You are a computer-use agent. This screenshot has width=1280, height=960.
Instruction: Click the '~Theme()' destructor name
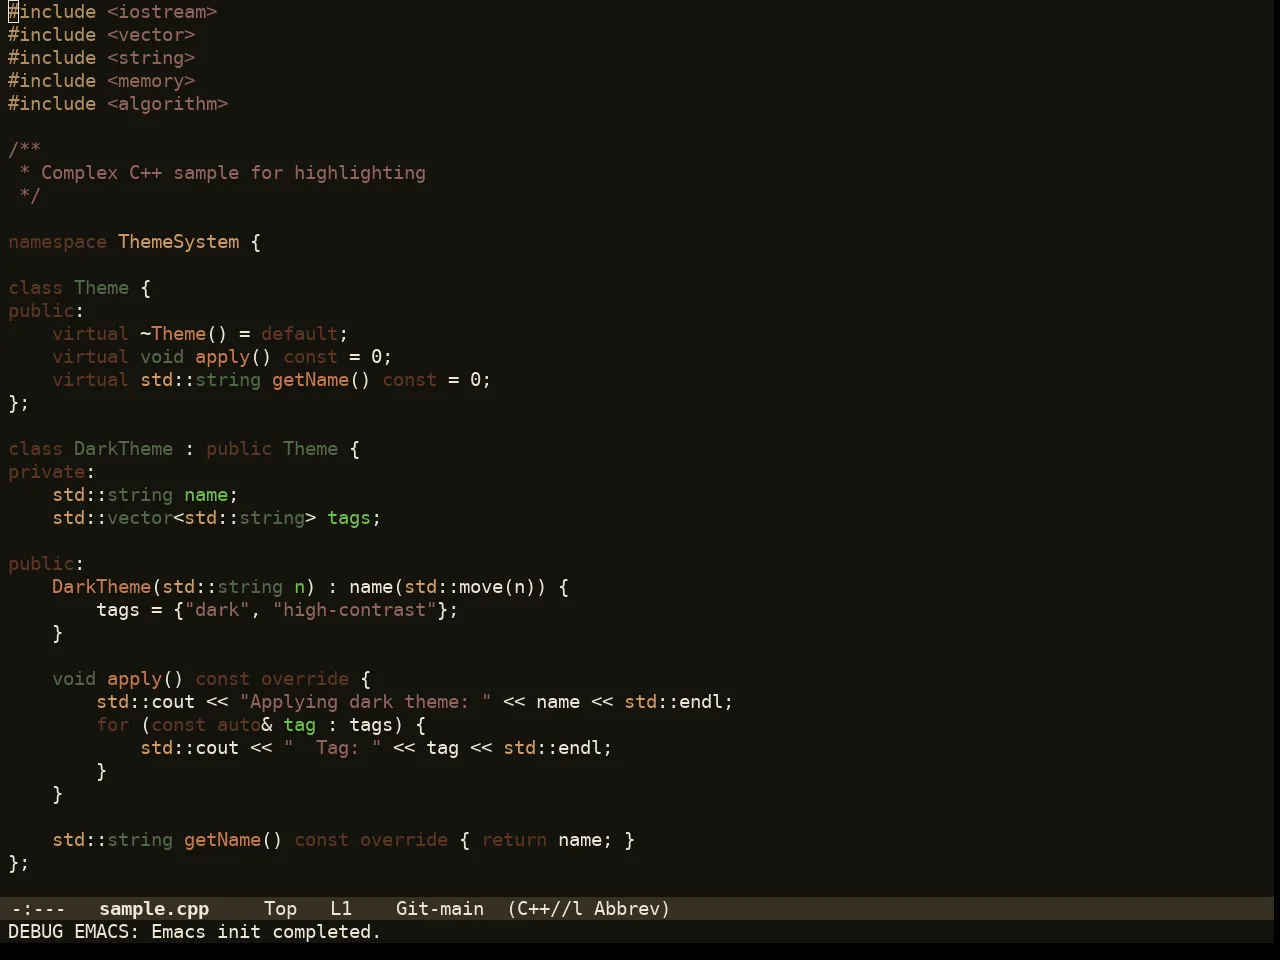click(x=184, y=334)
